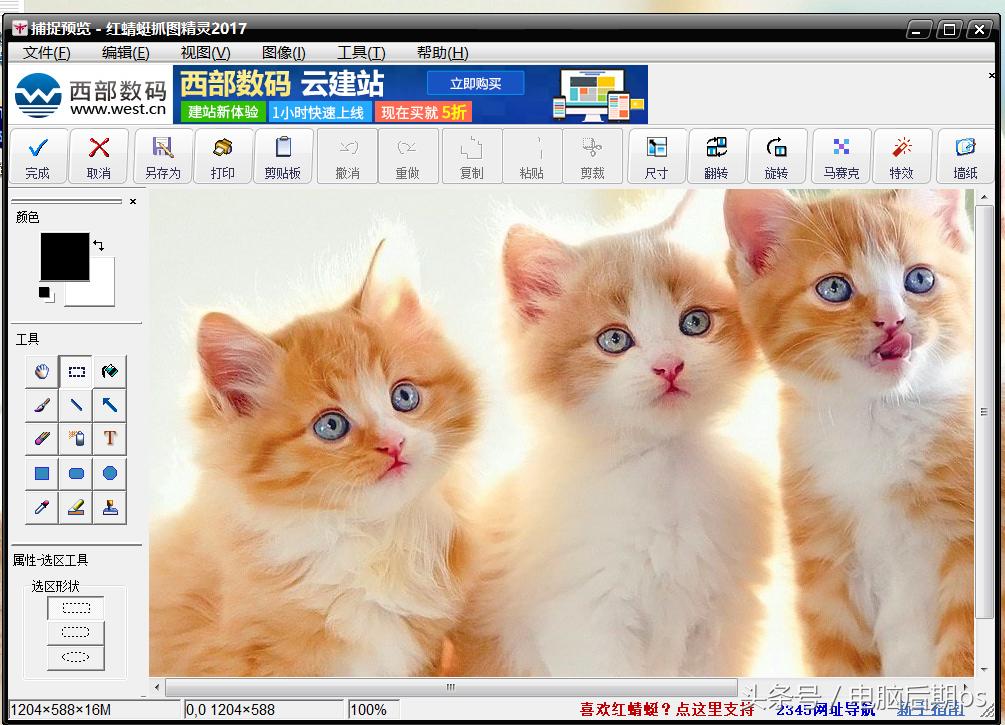Open the 特效 effects tool

click(x=903, y=157)
